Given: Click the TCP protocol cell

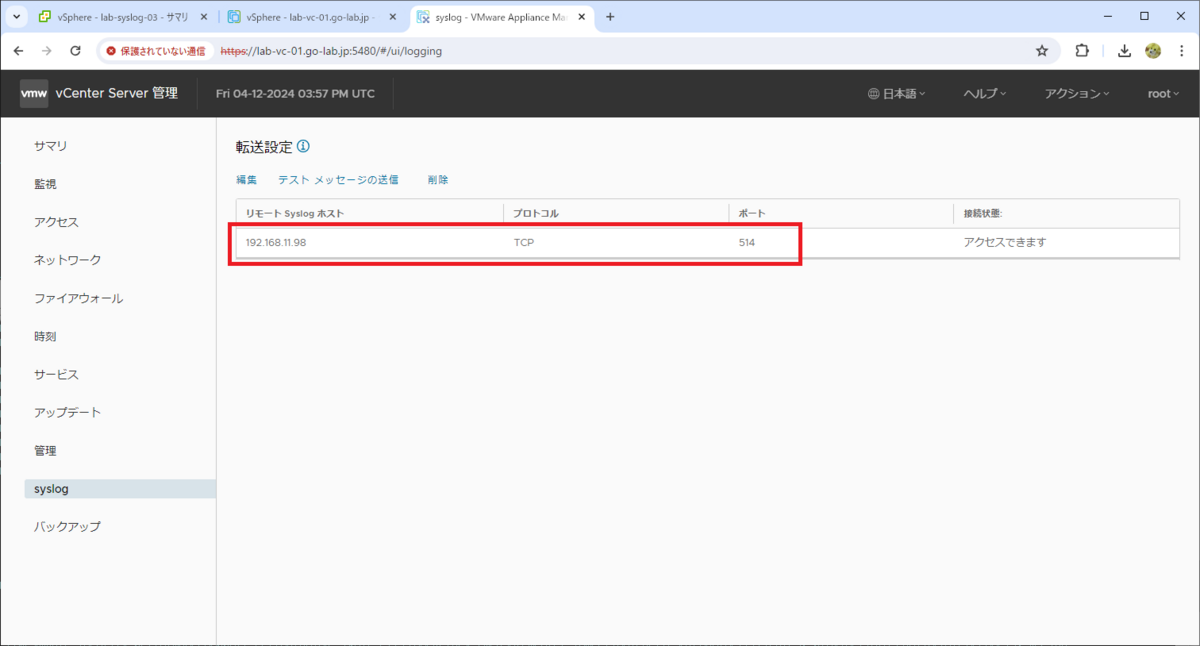Looking at the screenshot, I should (x=524, y=242).
